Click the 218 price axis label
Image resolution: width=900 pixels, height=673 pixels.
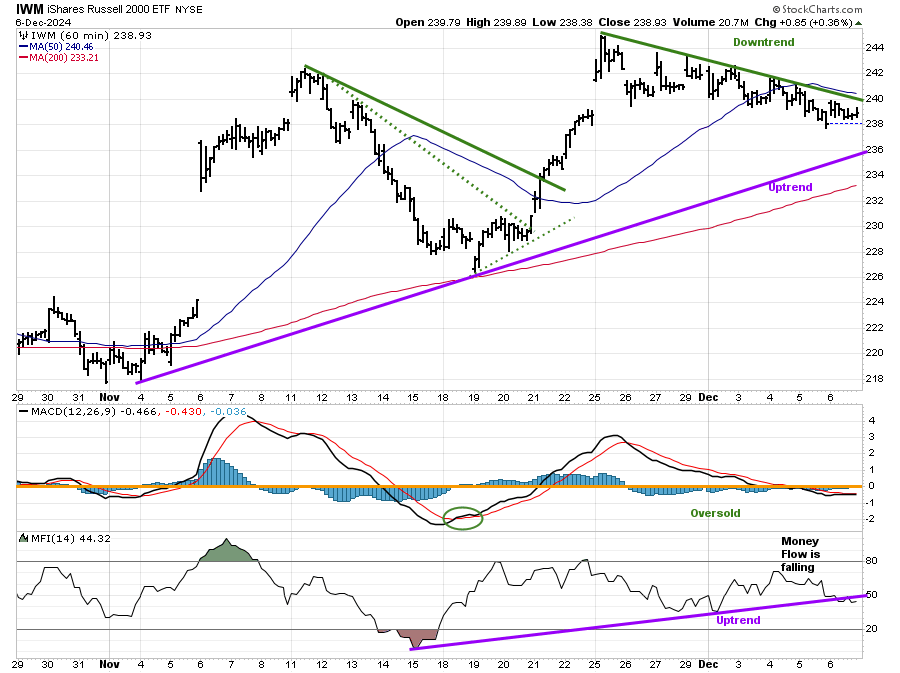click(x=874, y=379)
